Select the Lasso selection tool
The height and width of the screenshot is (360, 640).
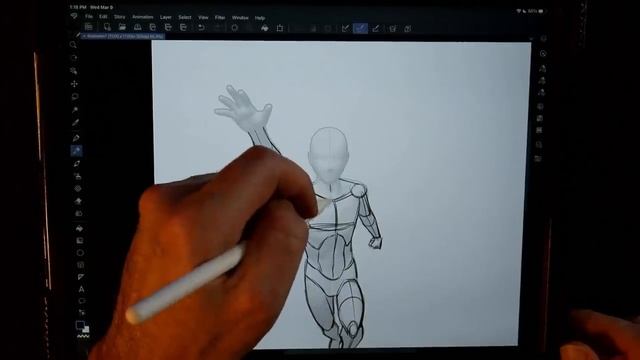(75, 97)
